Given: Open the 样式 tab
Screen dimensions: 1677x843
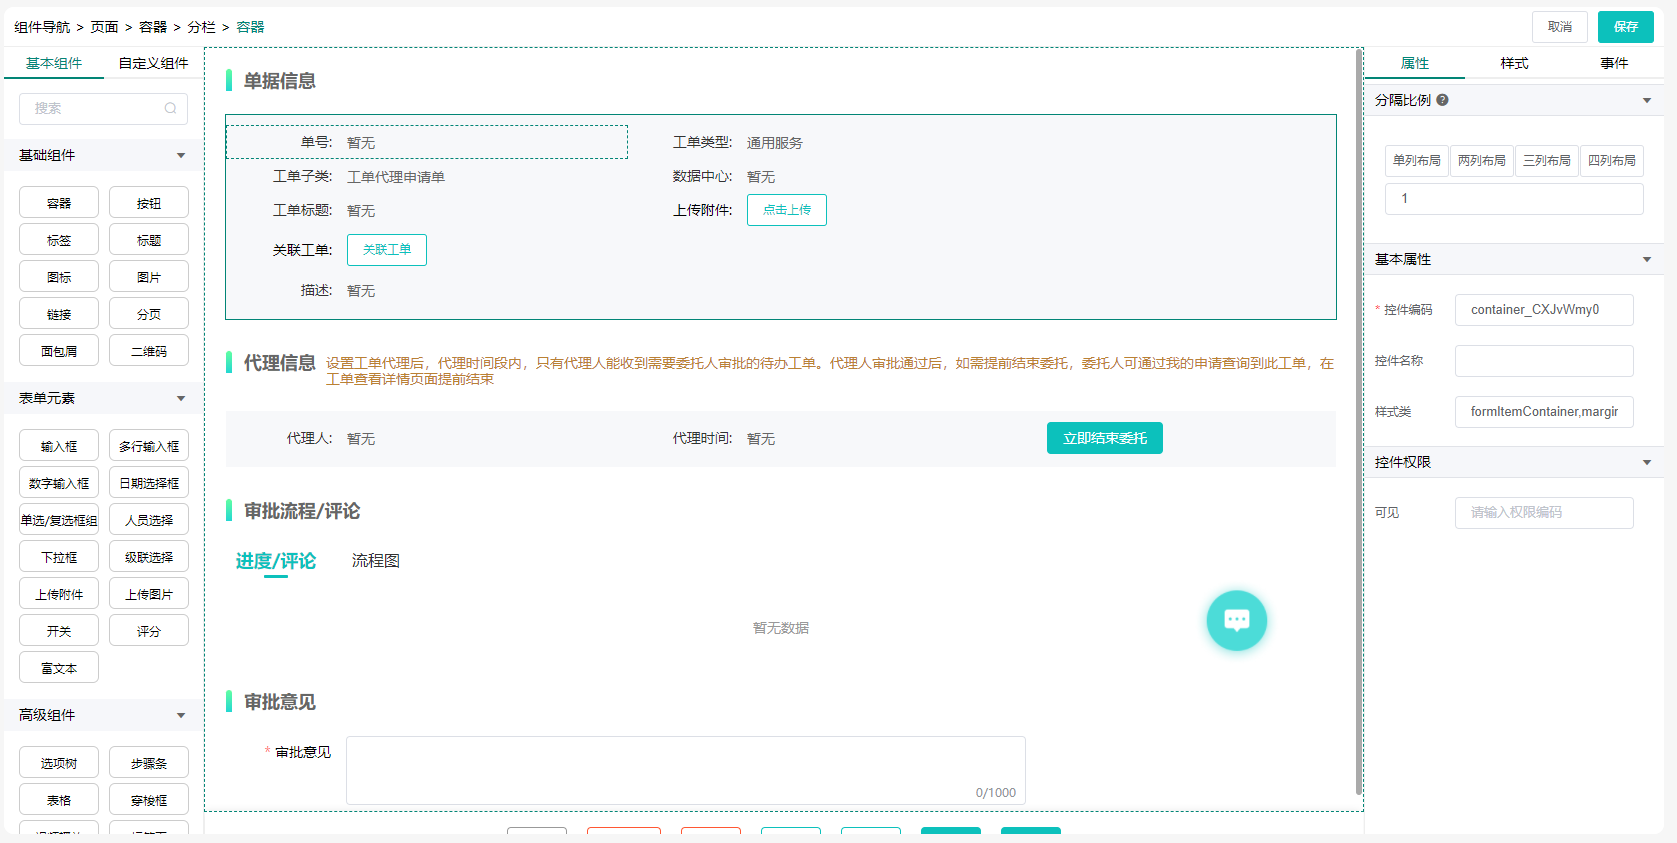Looking at the screenshot, I should point(1514,63).
